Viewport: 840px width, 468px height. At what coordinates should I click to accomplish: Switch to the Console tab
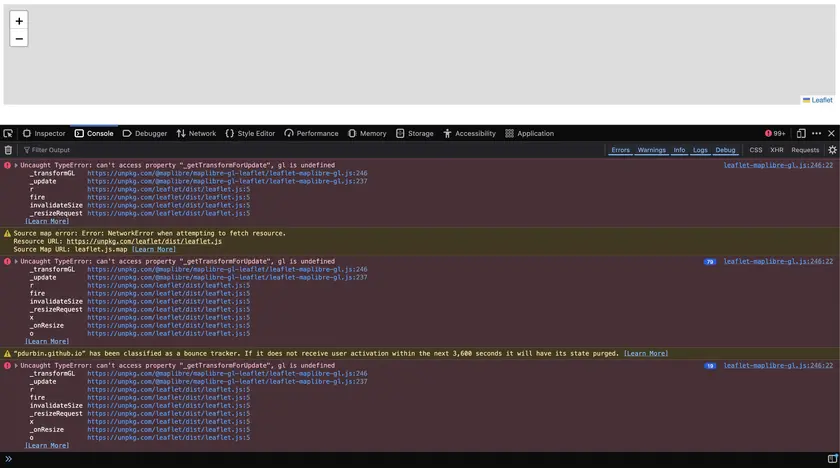pyautogui.click(x=94, y=133)
